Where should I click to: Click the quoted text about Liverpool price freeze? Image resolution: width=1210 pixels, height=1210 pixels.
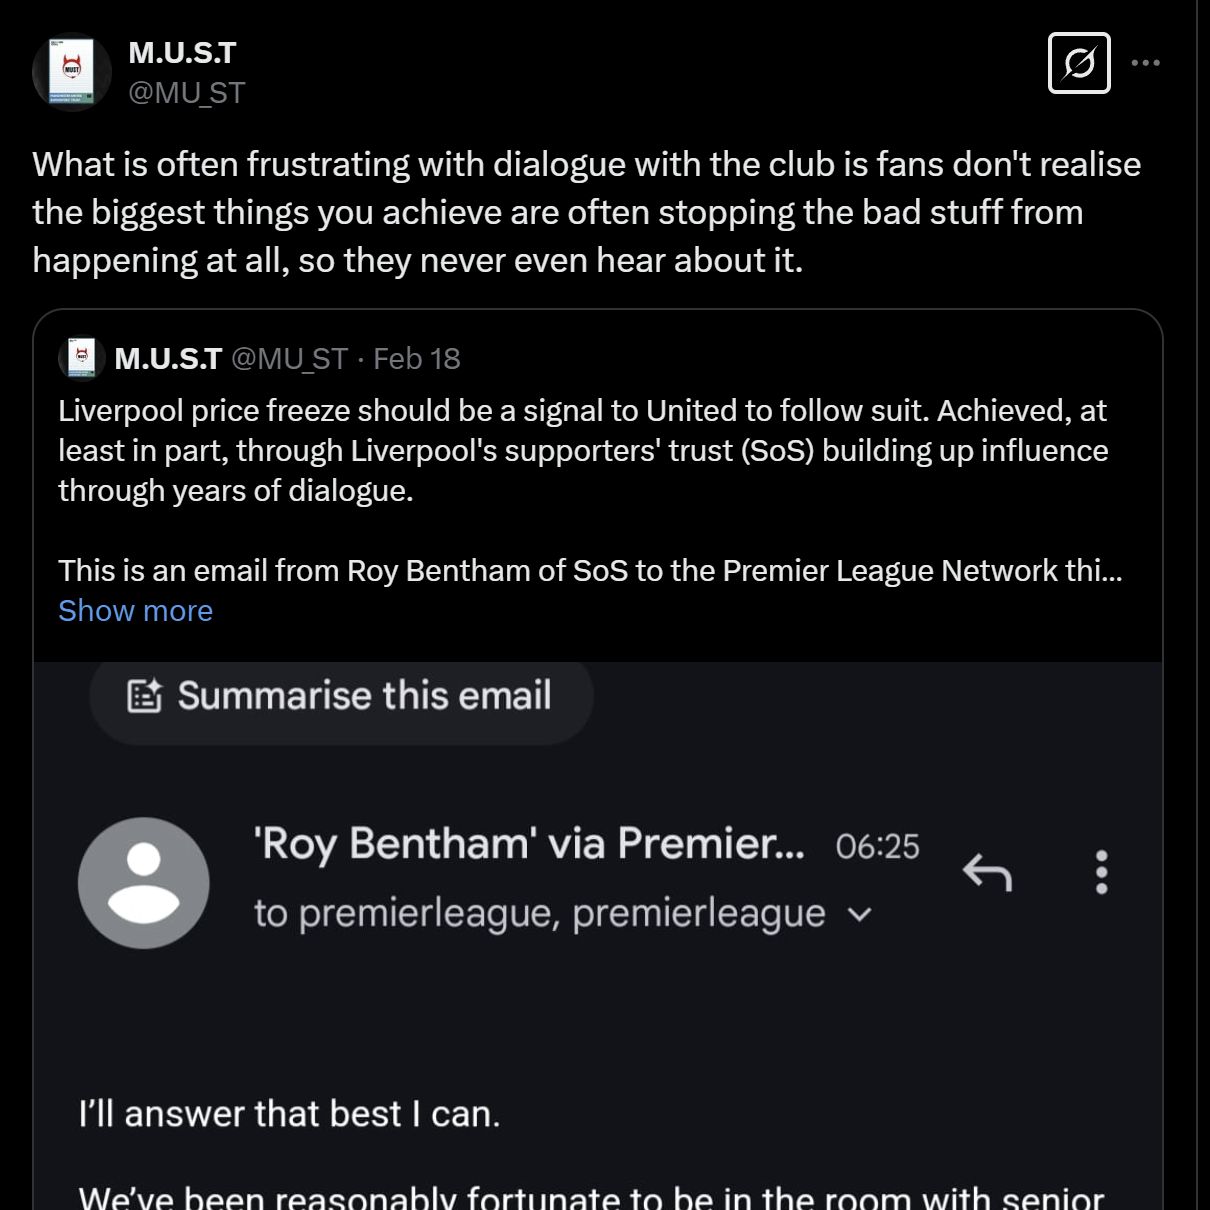(x=582, y=450)
